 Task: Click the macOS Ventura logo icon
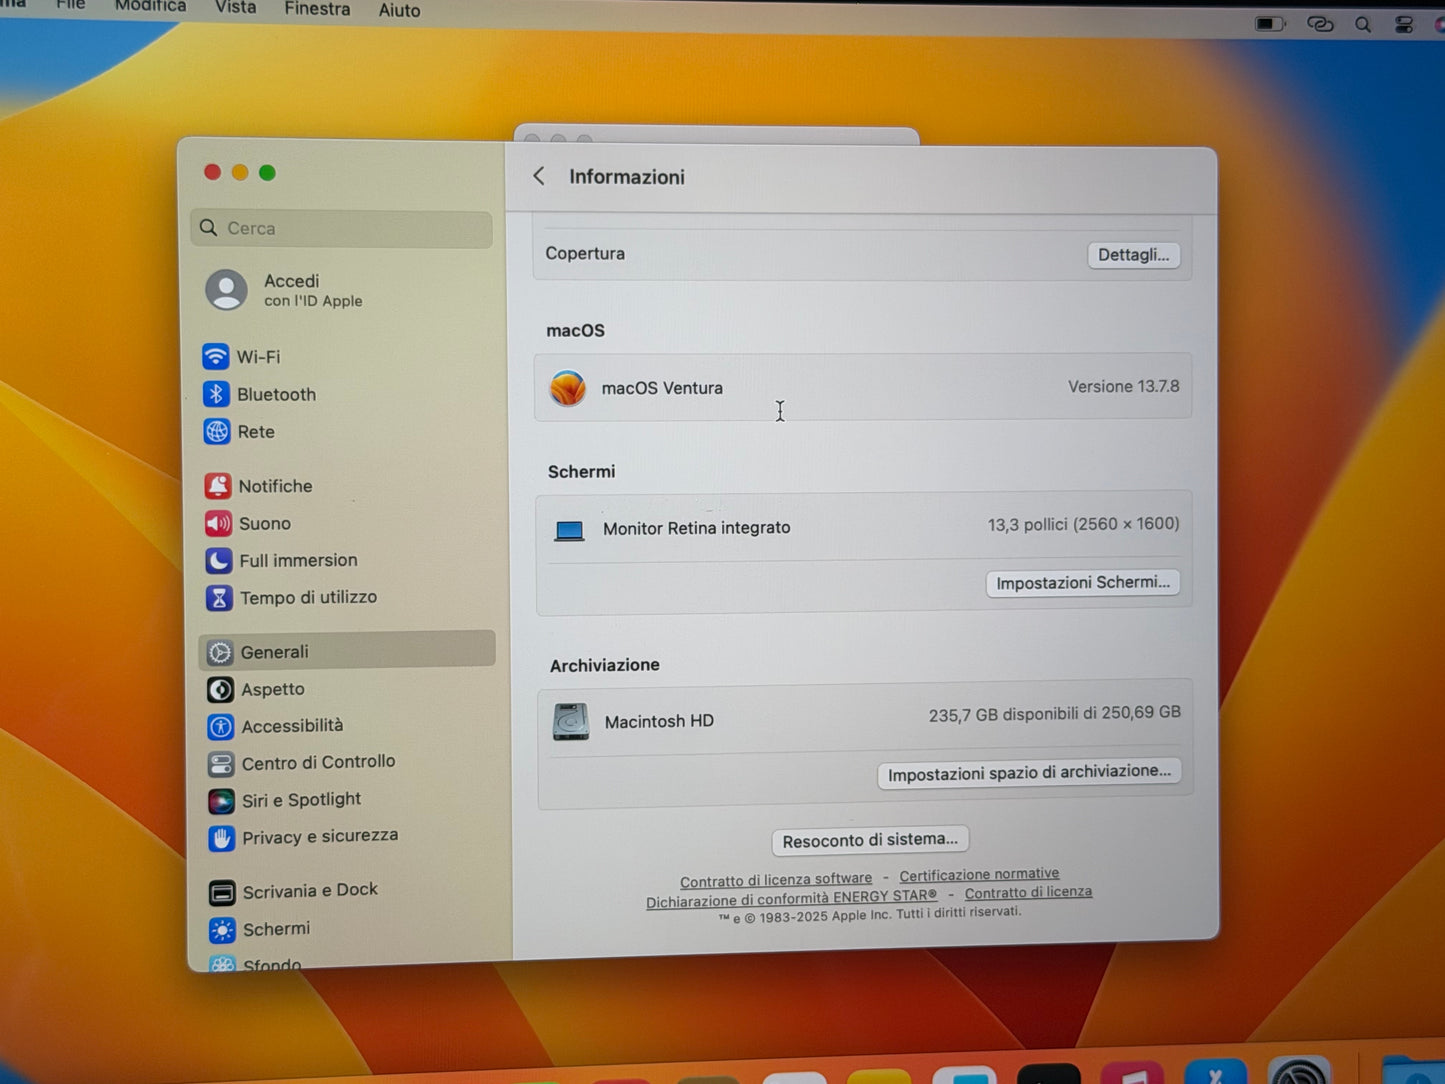[x=568, y=388]
